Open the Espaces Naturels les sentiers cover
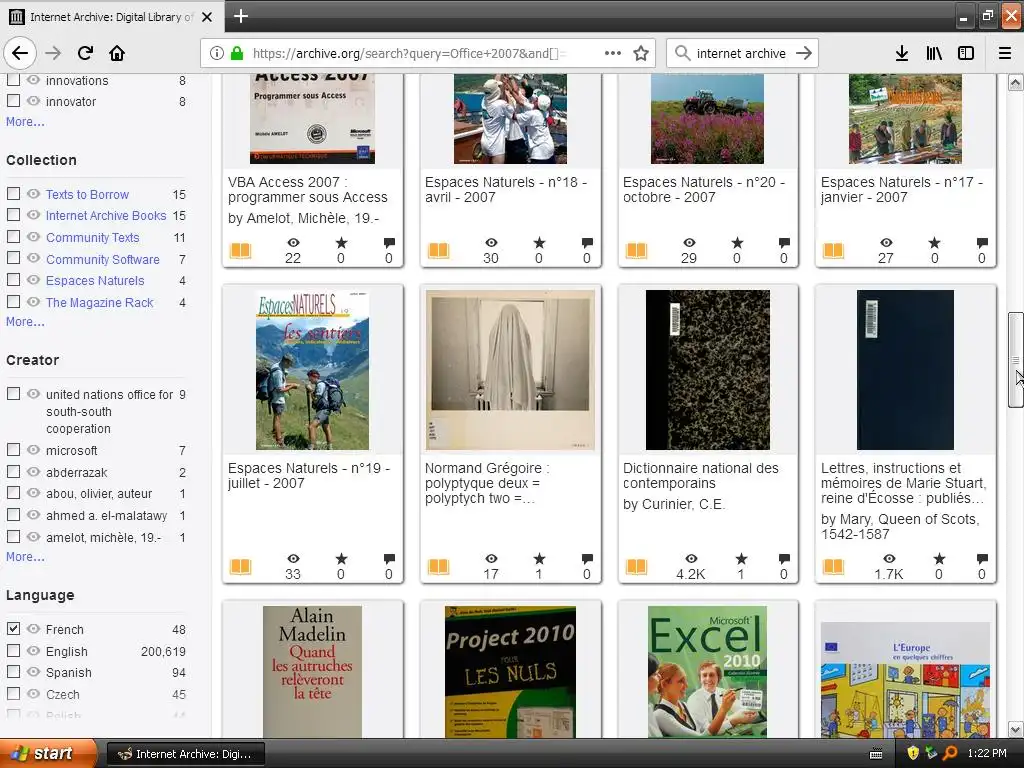 312,370
